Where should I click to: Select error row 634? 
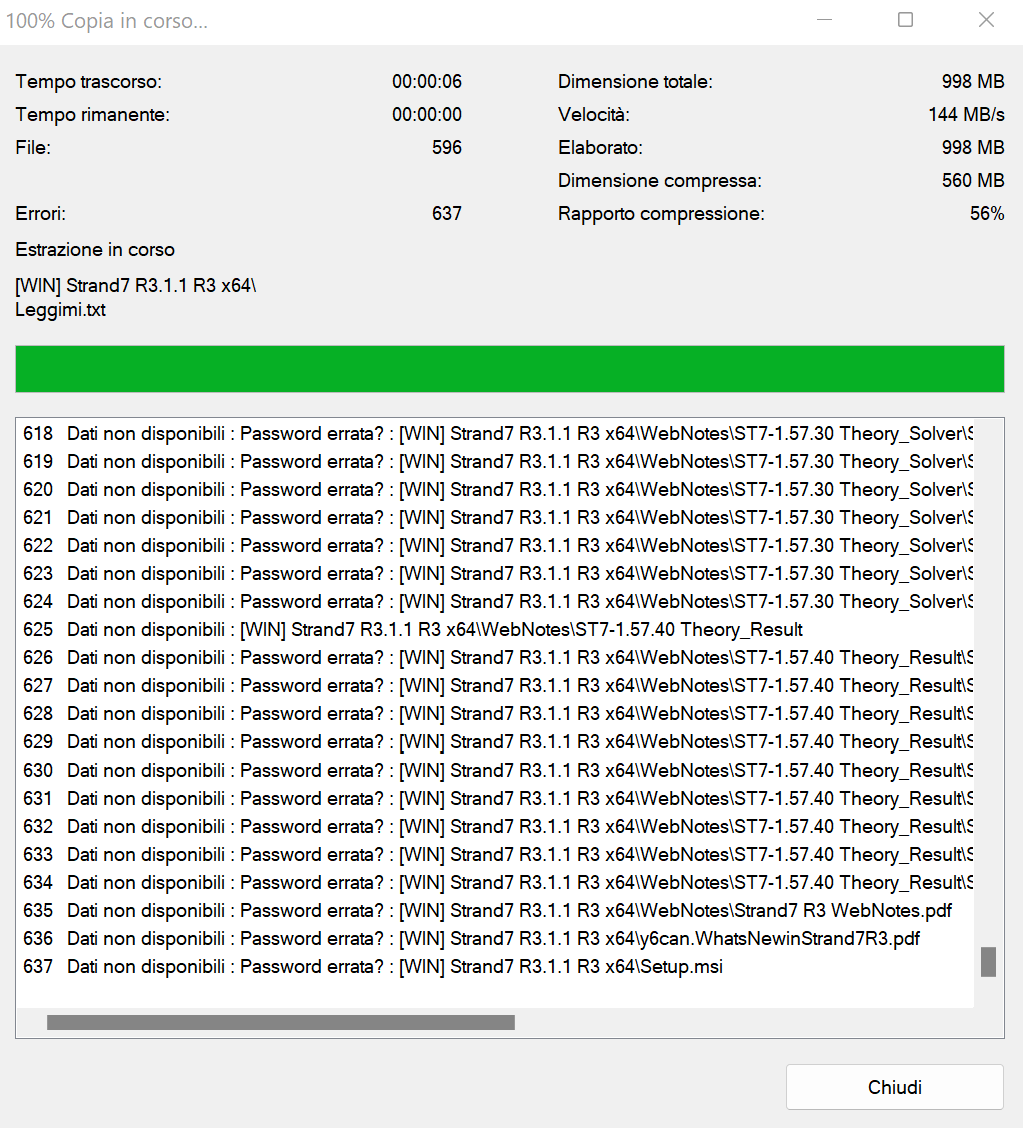pyautogui.click(x=495, y=883)
